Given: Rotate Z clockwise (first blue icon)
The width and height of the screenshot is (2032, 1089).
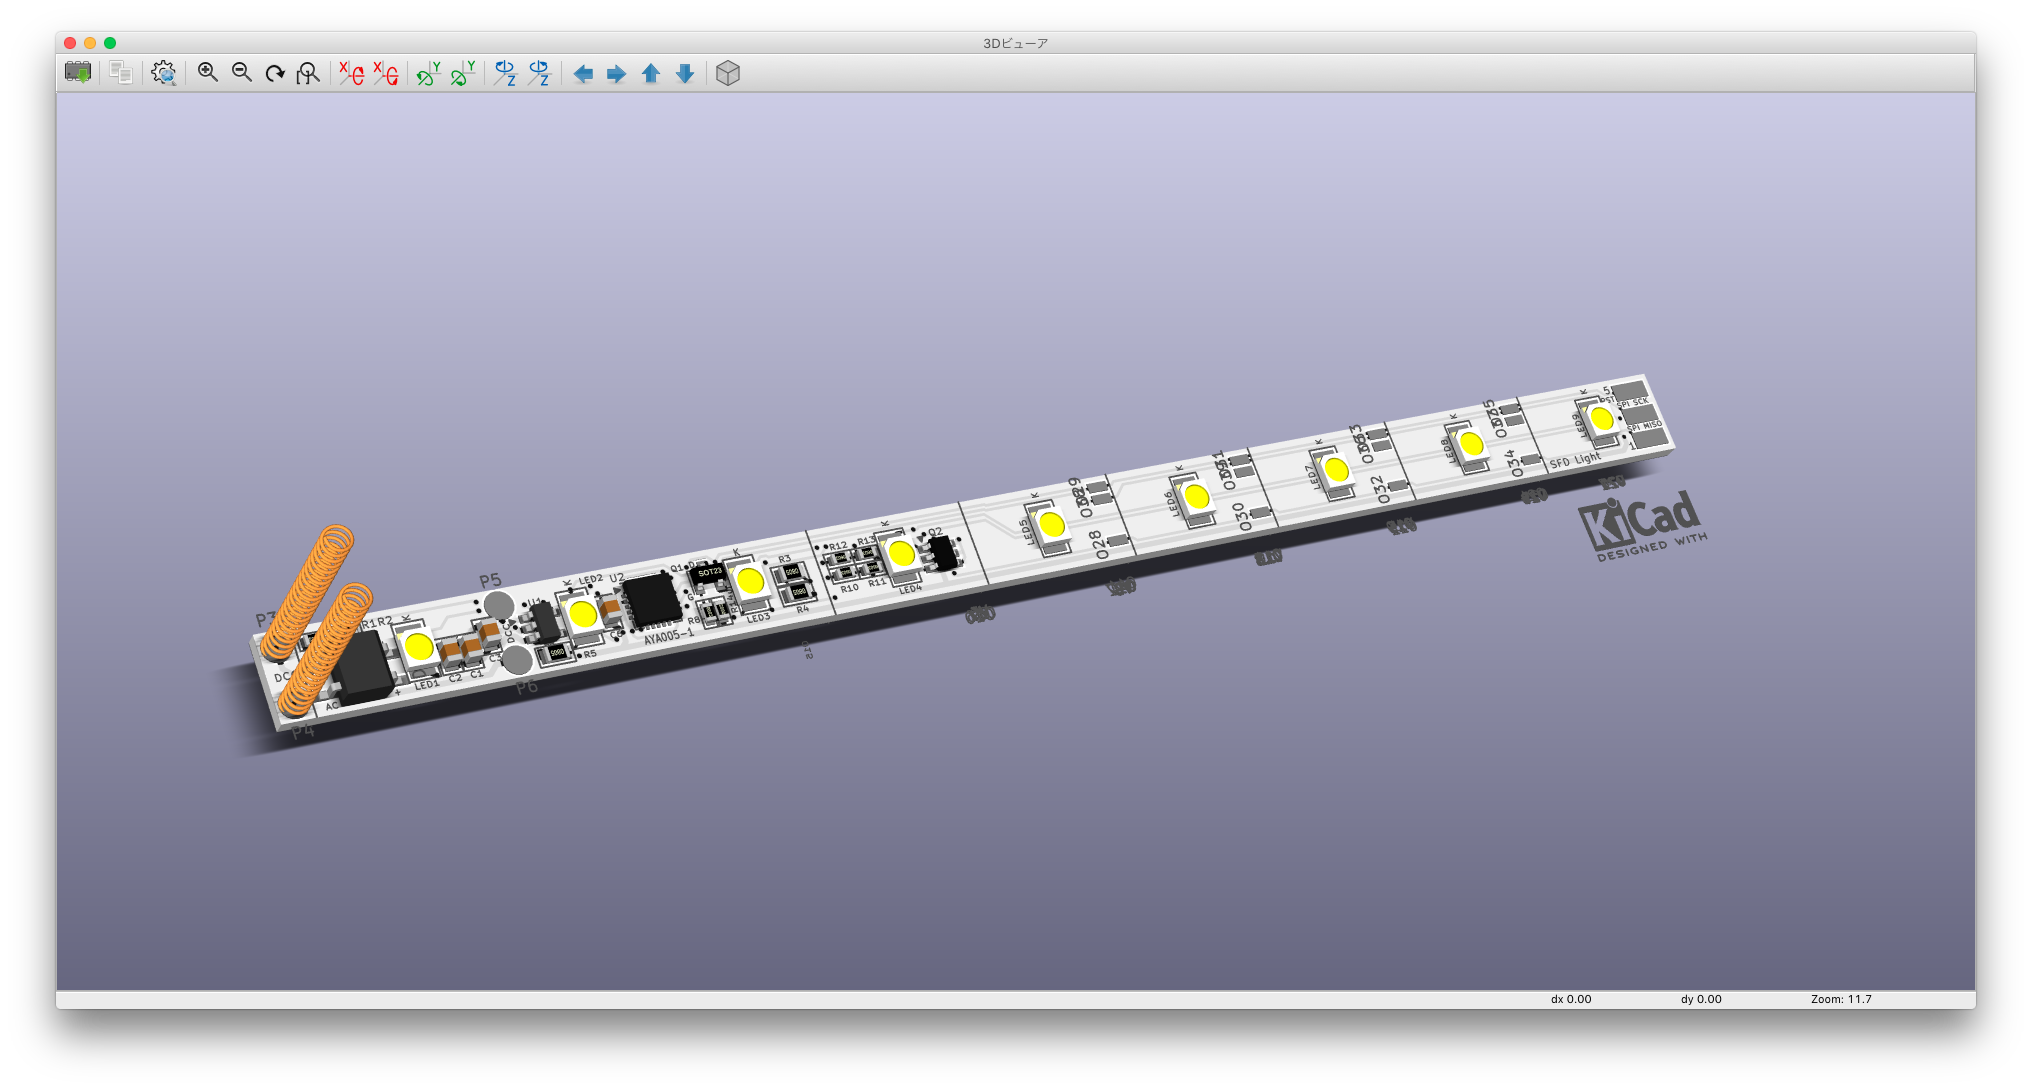Looking at the screenshot, I should pos(505,73).
